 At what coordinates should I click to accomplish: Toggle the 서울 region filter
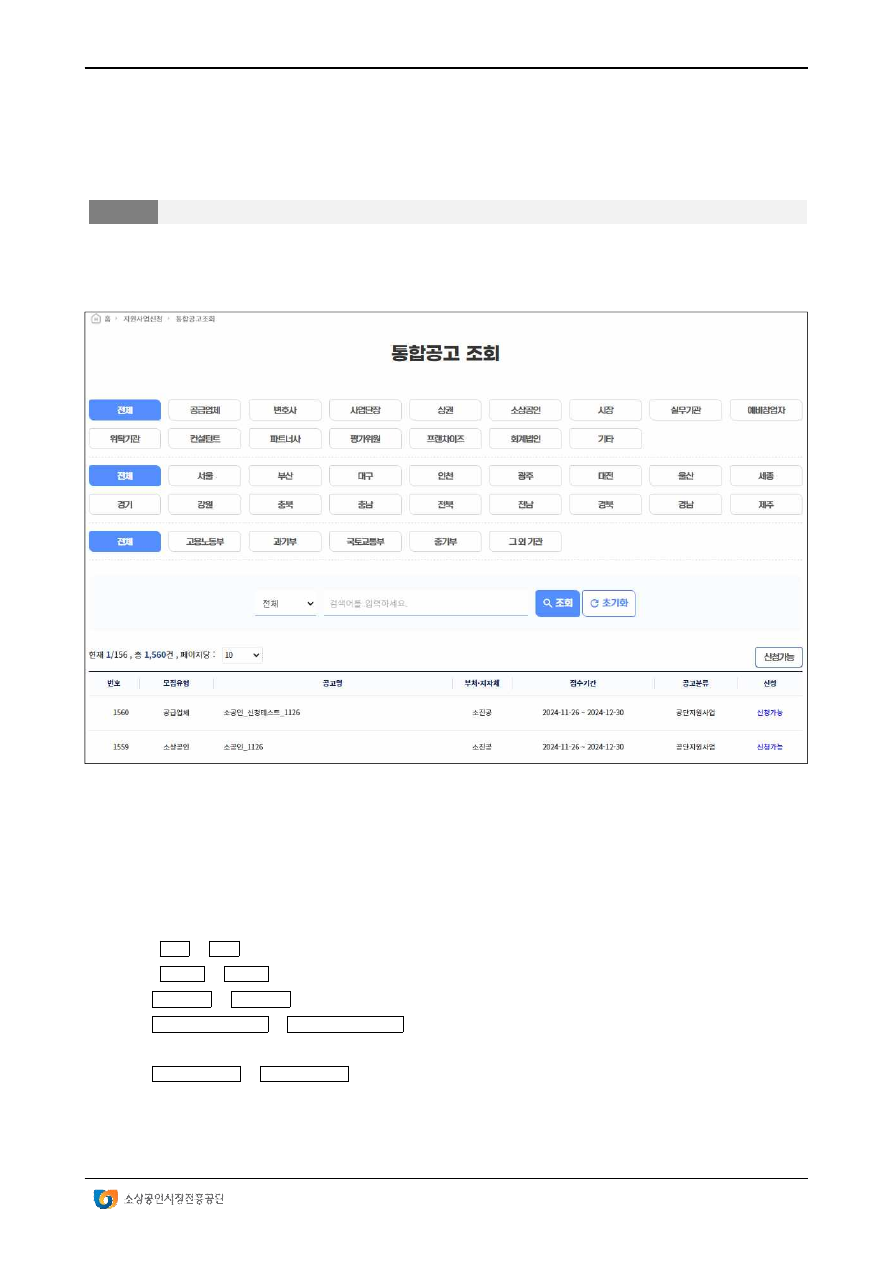205,476
